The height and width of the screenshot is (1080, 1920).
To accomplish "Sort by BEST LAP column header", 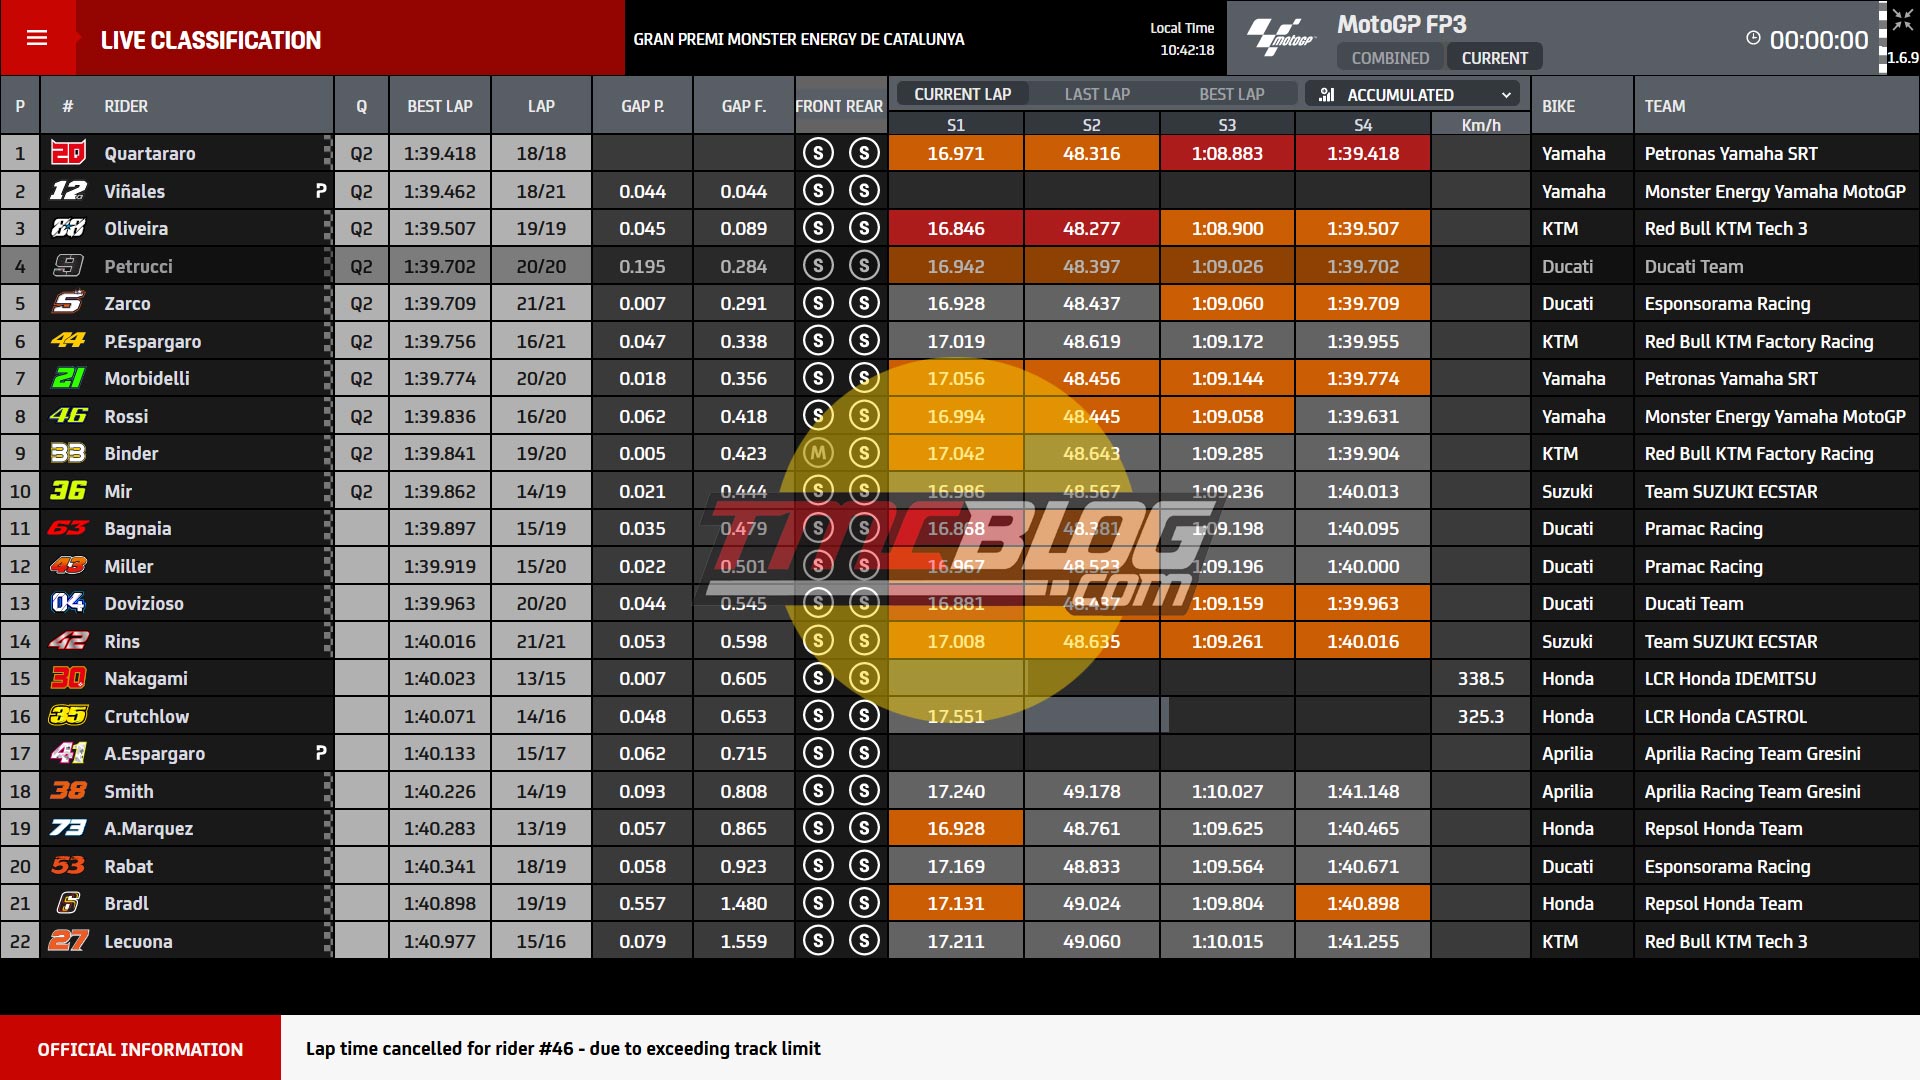I will click(x=440, y=106).
